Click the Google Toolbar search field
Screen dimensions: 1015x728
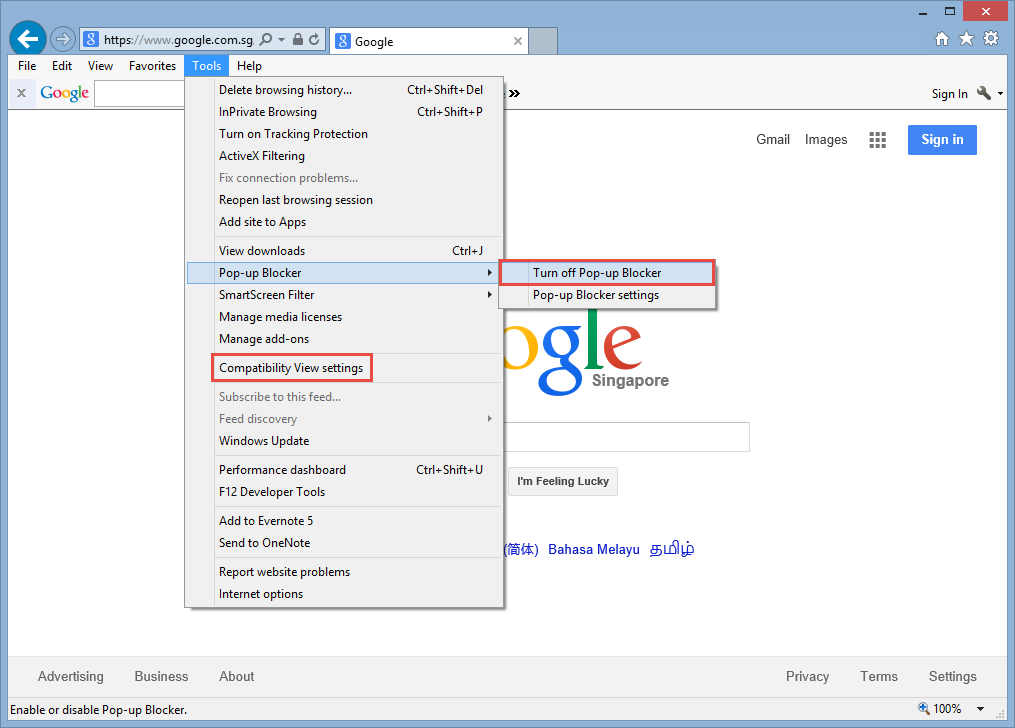pyautogui.click(x=140, y=93)
